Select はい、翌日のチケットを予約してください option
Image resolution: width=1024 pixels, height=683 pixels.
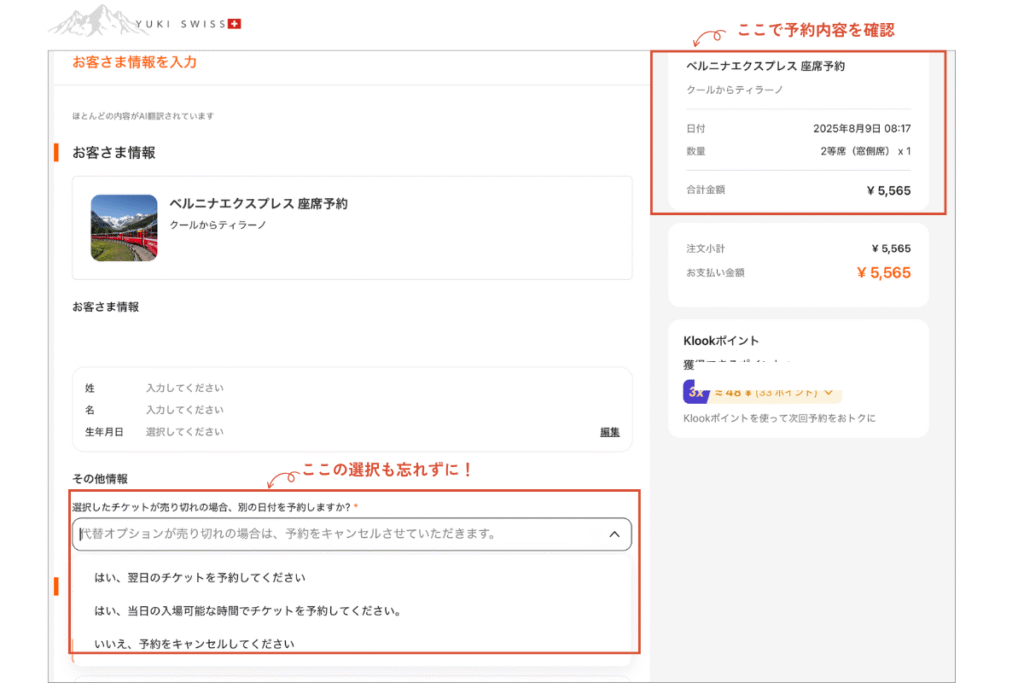click(x=200, y=578)
